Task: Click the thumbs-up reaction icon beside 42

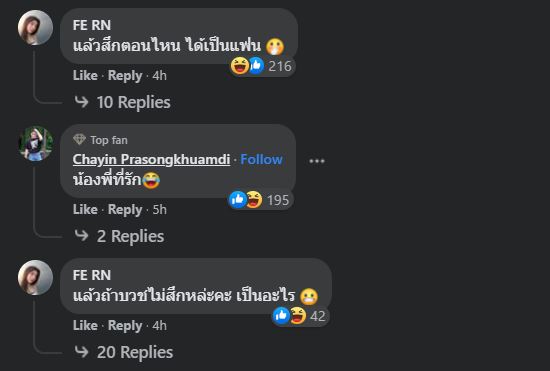Action: [x=281, y=316]
